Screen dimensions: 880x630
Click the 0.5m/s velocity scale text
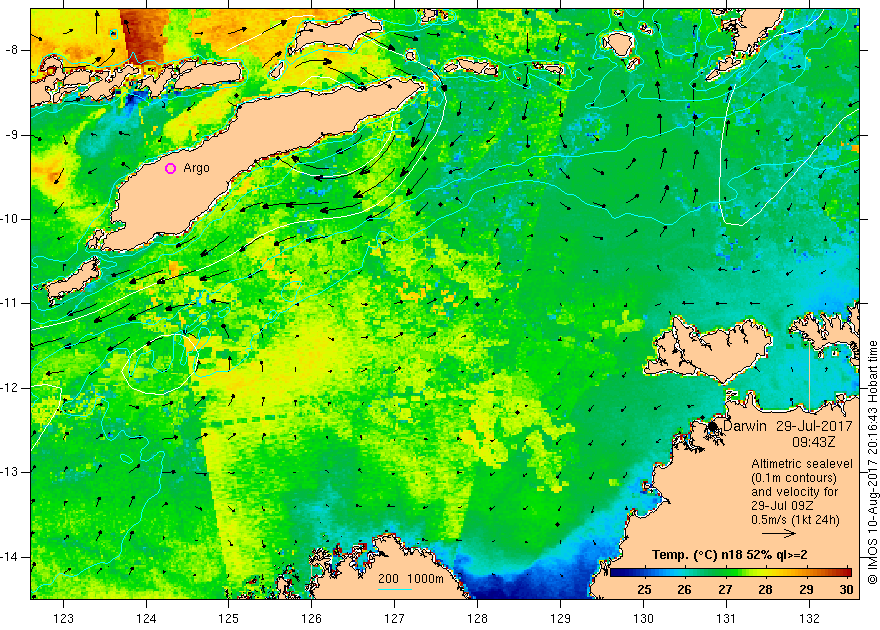pyautogui.click(x=795, y=520)
